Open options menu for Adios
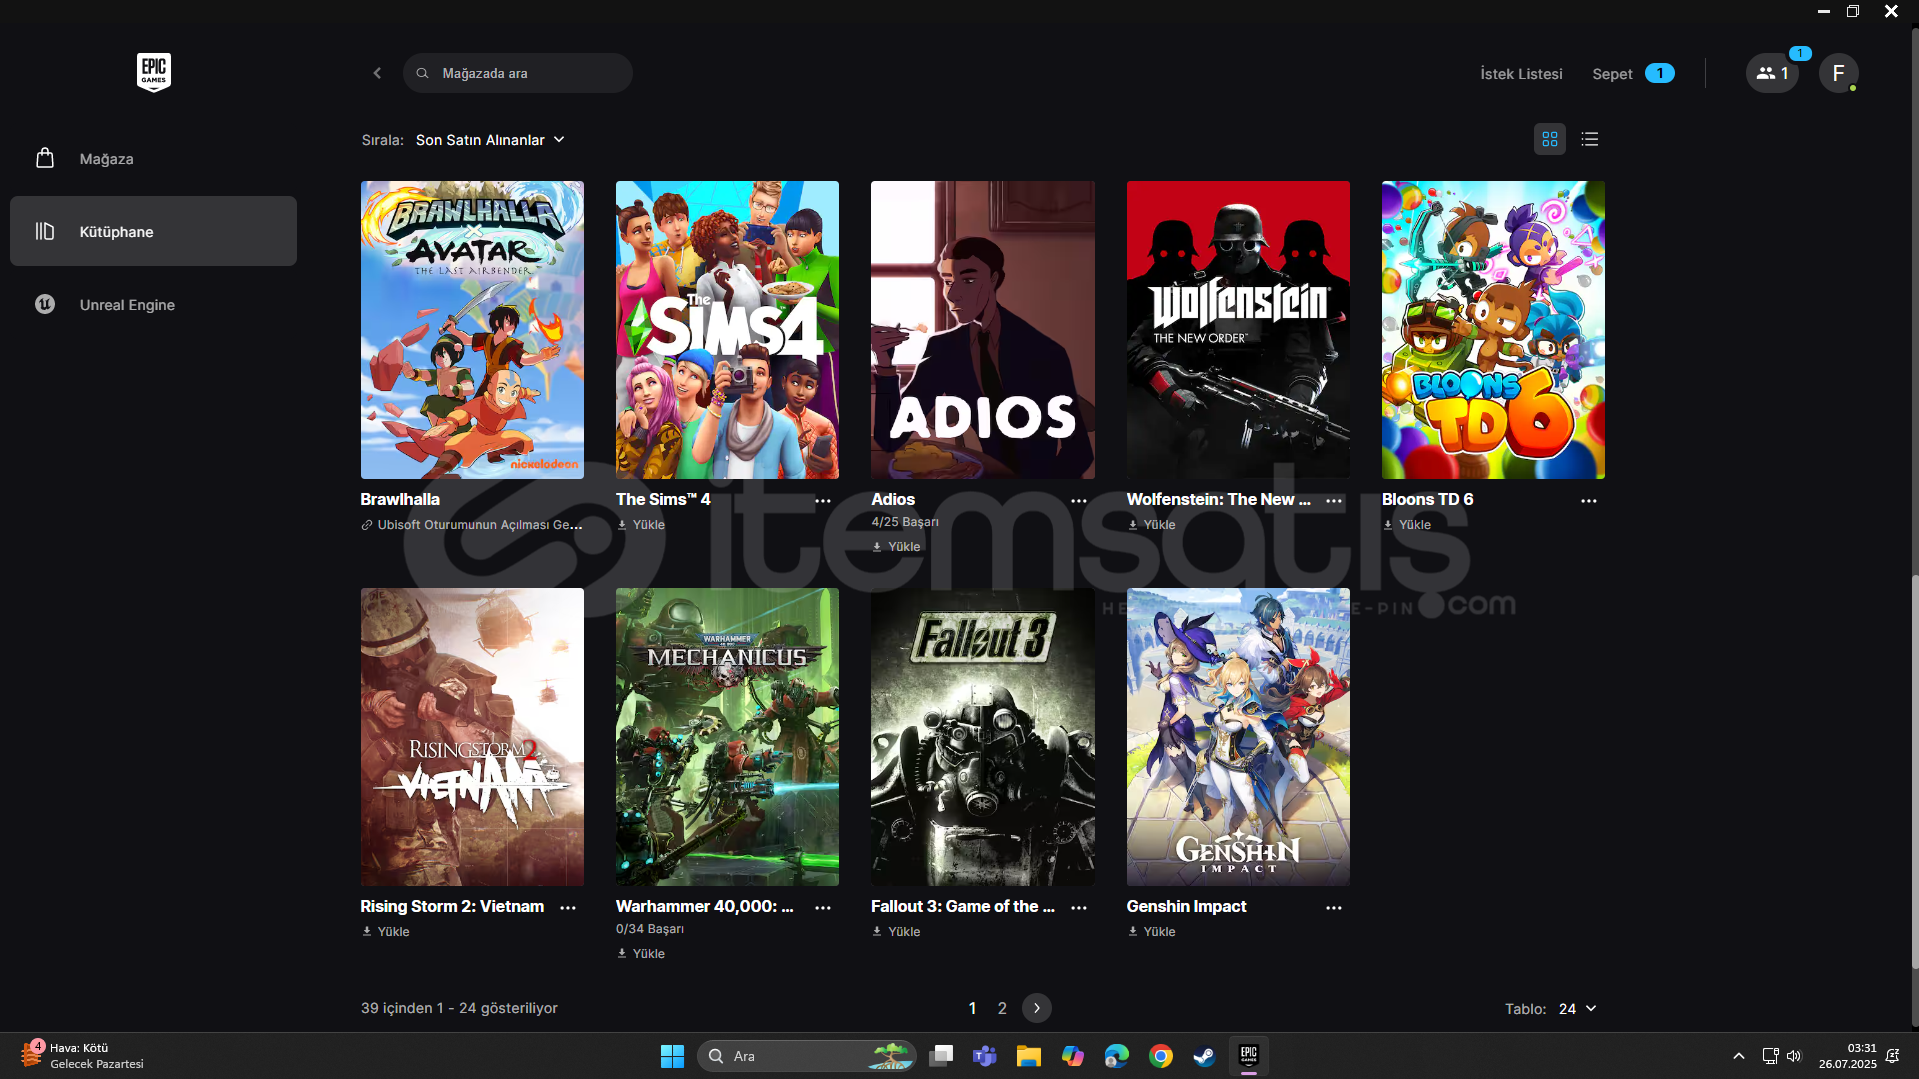 [x=1079, y=501]
